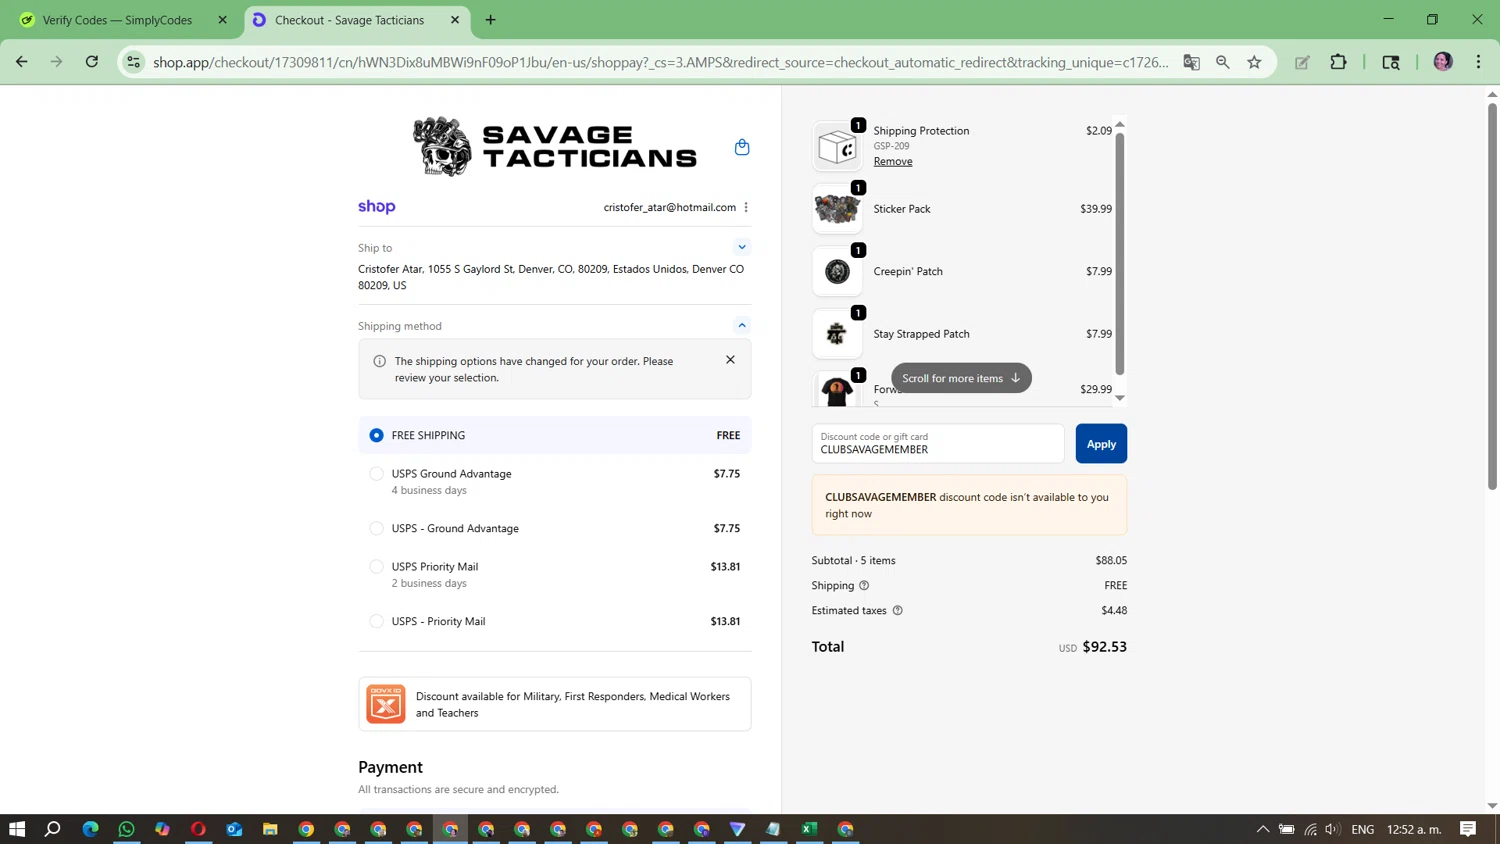
Task: Expand the Ship to address section
Action: [x=742, y=247]
